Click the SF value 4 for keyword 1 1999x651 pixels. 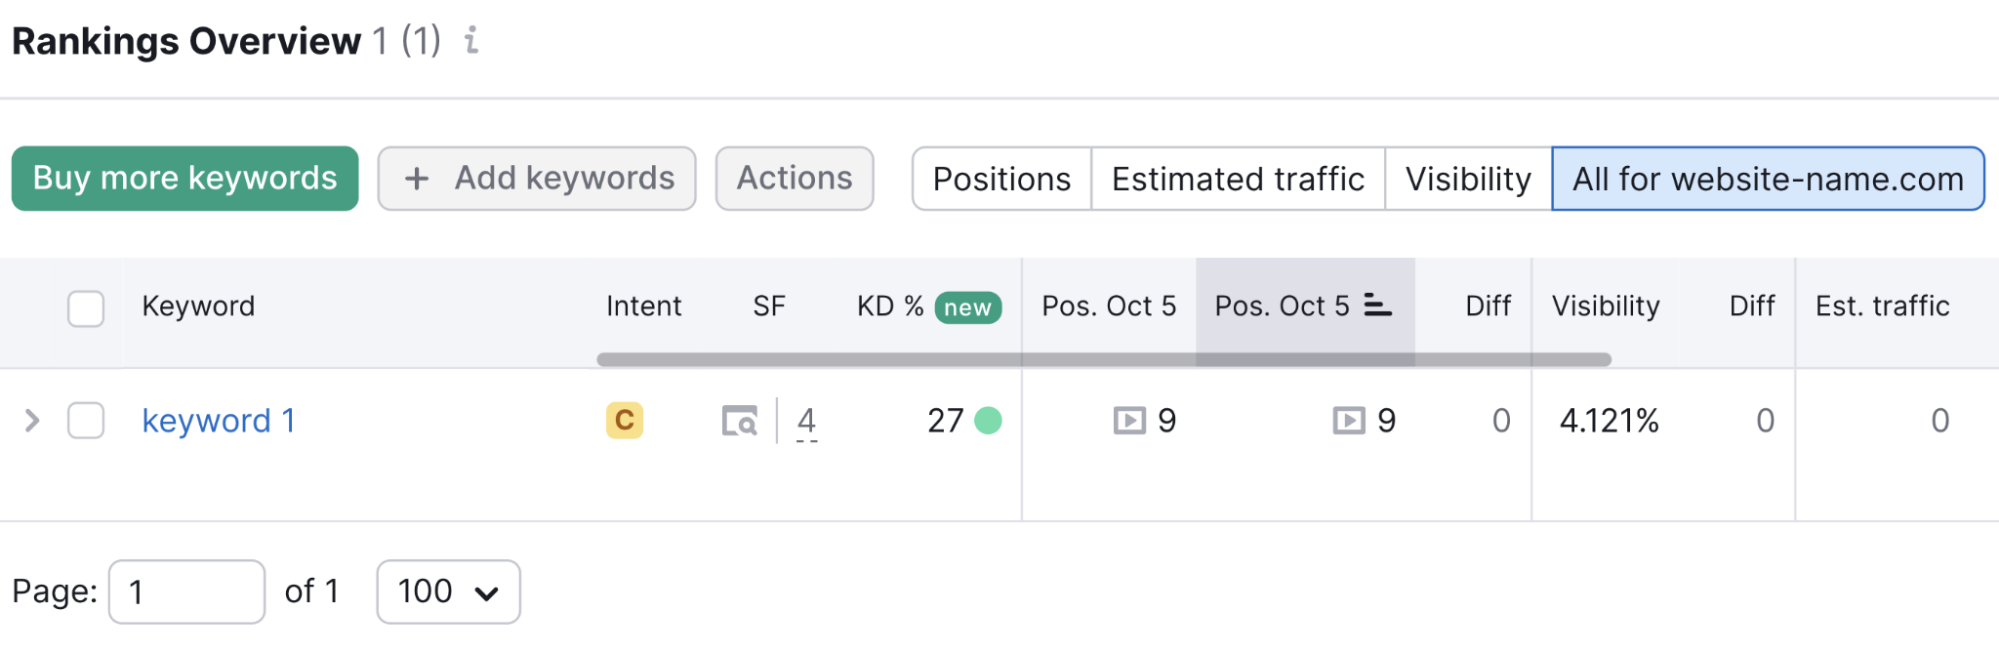[x=806, y=421]
